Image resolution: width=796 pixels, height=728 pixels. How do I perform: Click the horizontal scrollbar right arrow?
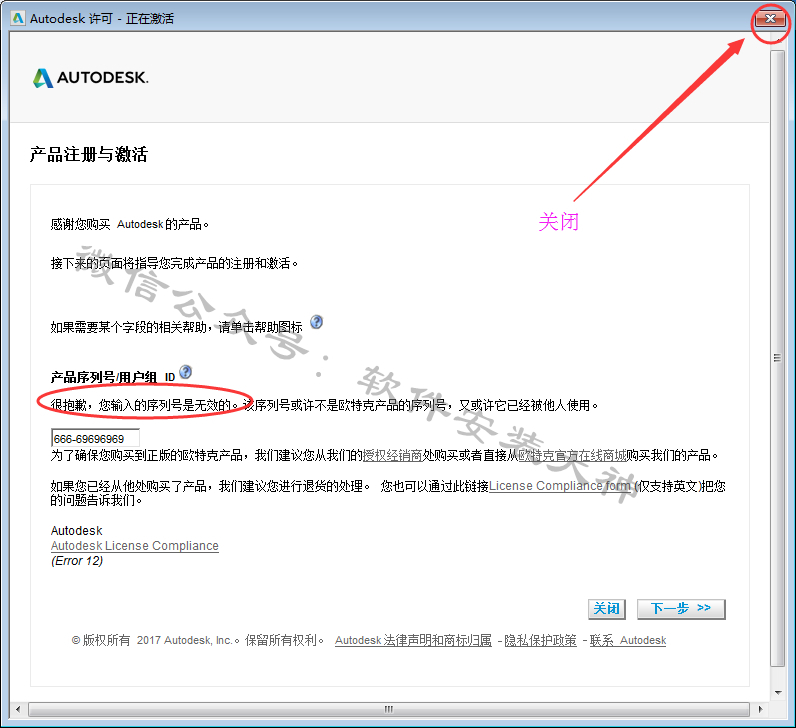click(x=760, y=709)
